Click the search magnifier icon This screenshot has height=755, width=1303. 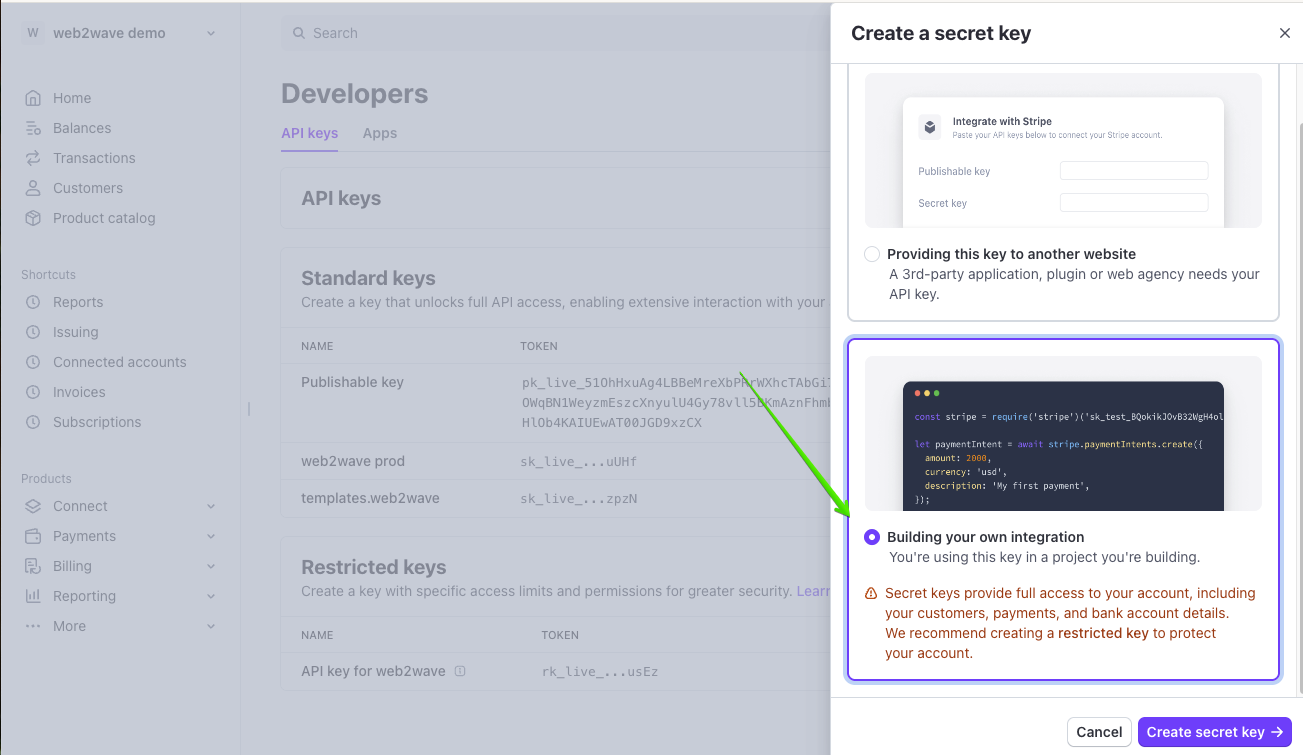pyautogui.click(x=298, y=33)
